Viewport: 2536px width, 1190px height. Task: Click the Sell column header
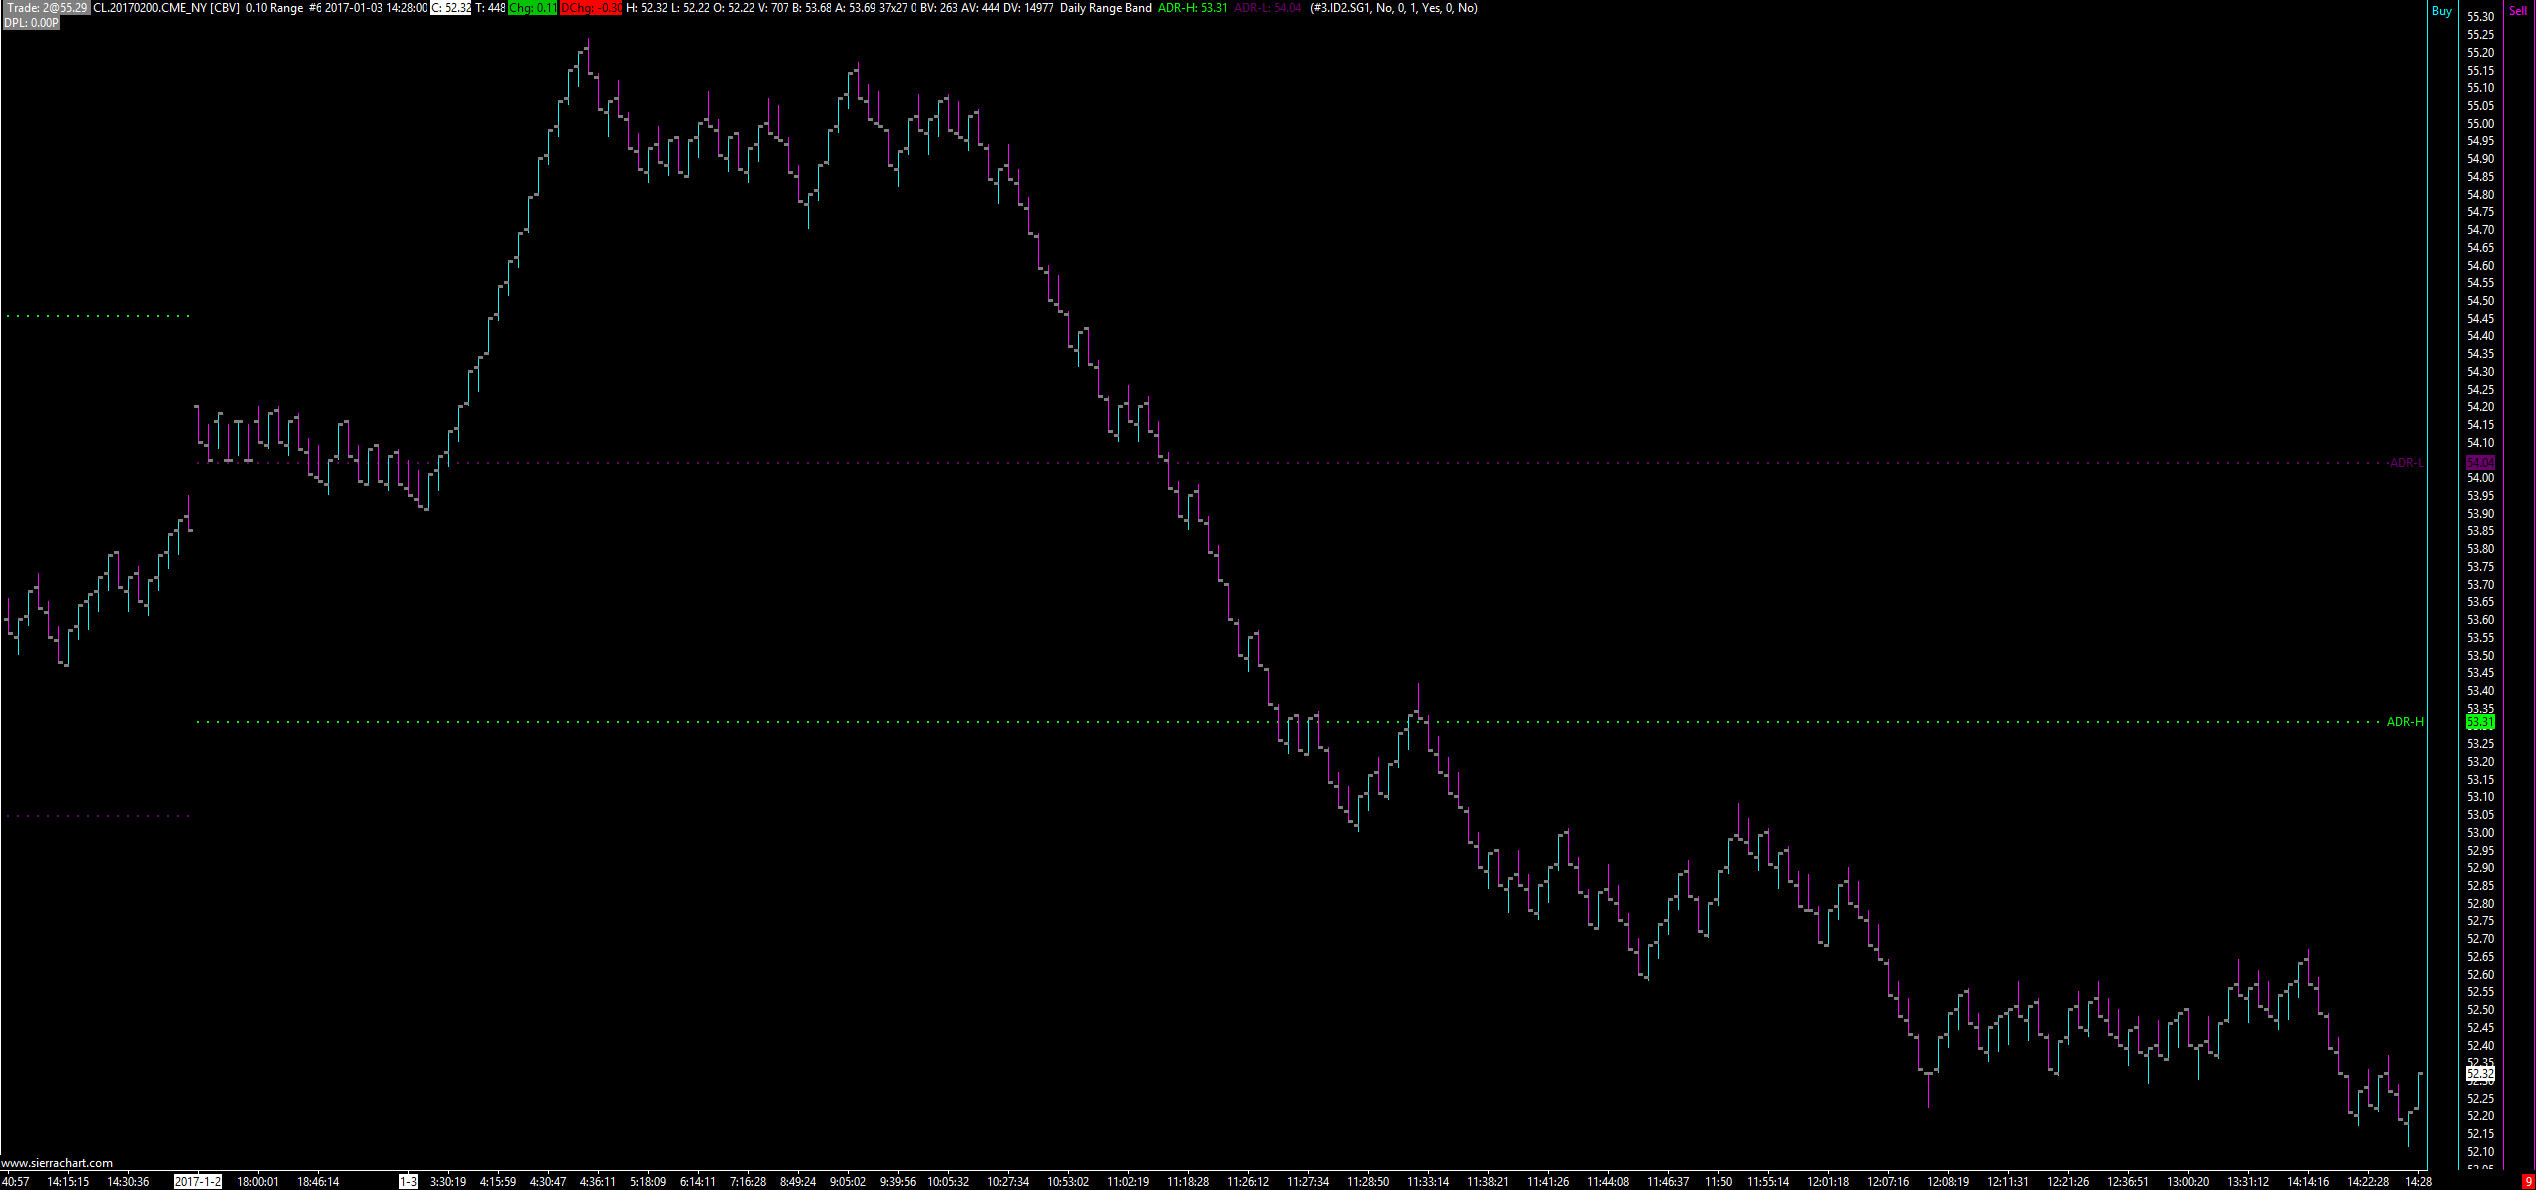pyautogui.click(x=2517, y=11)
